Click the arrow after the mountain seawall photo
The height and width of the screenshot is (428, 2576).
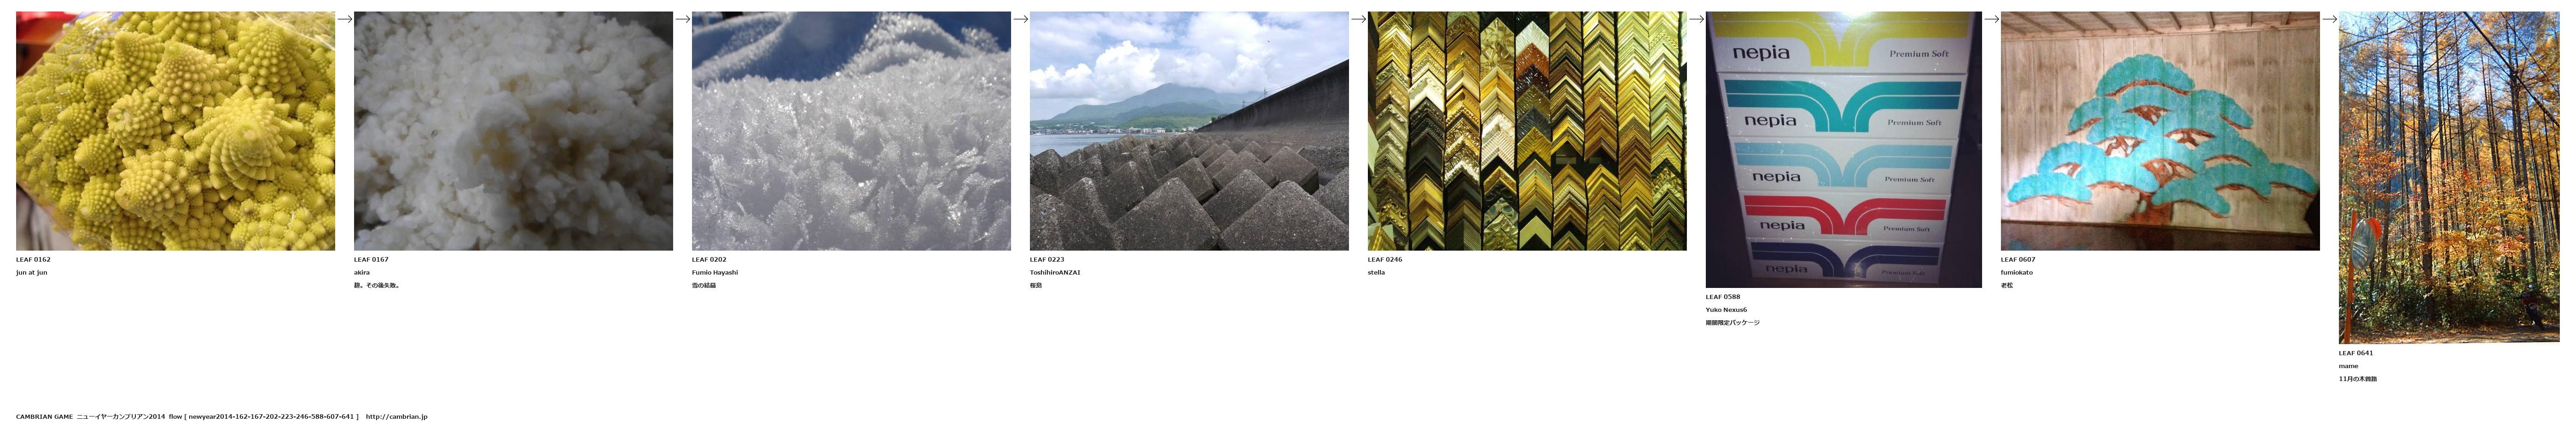point(1358,19)
